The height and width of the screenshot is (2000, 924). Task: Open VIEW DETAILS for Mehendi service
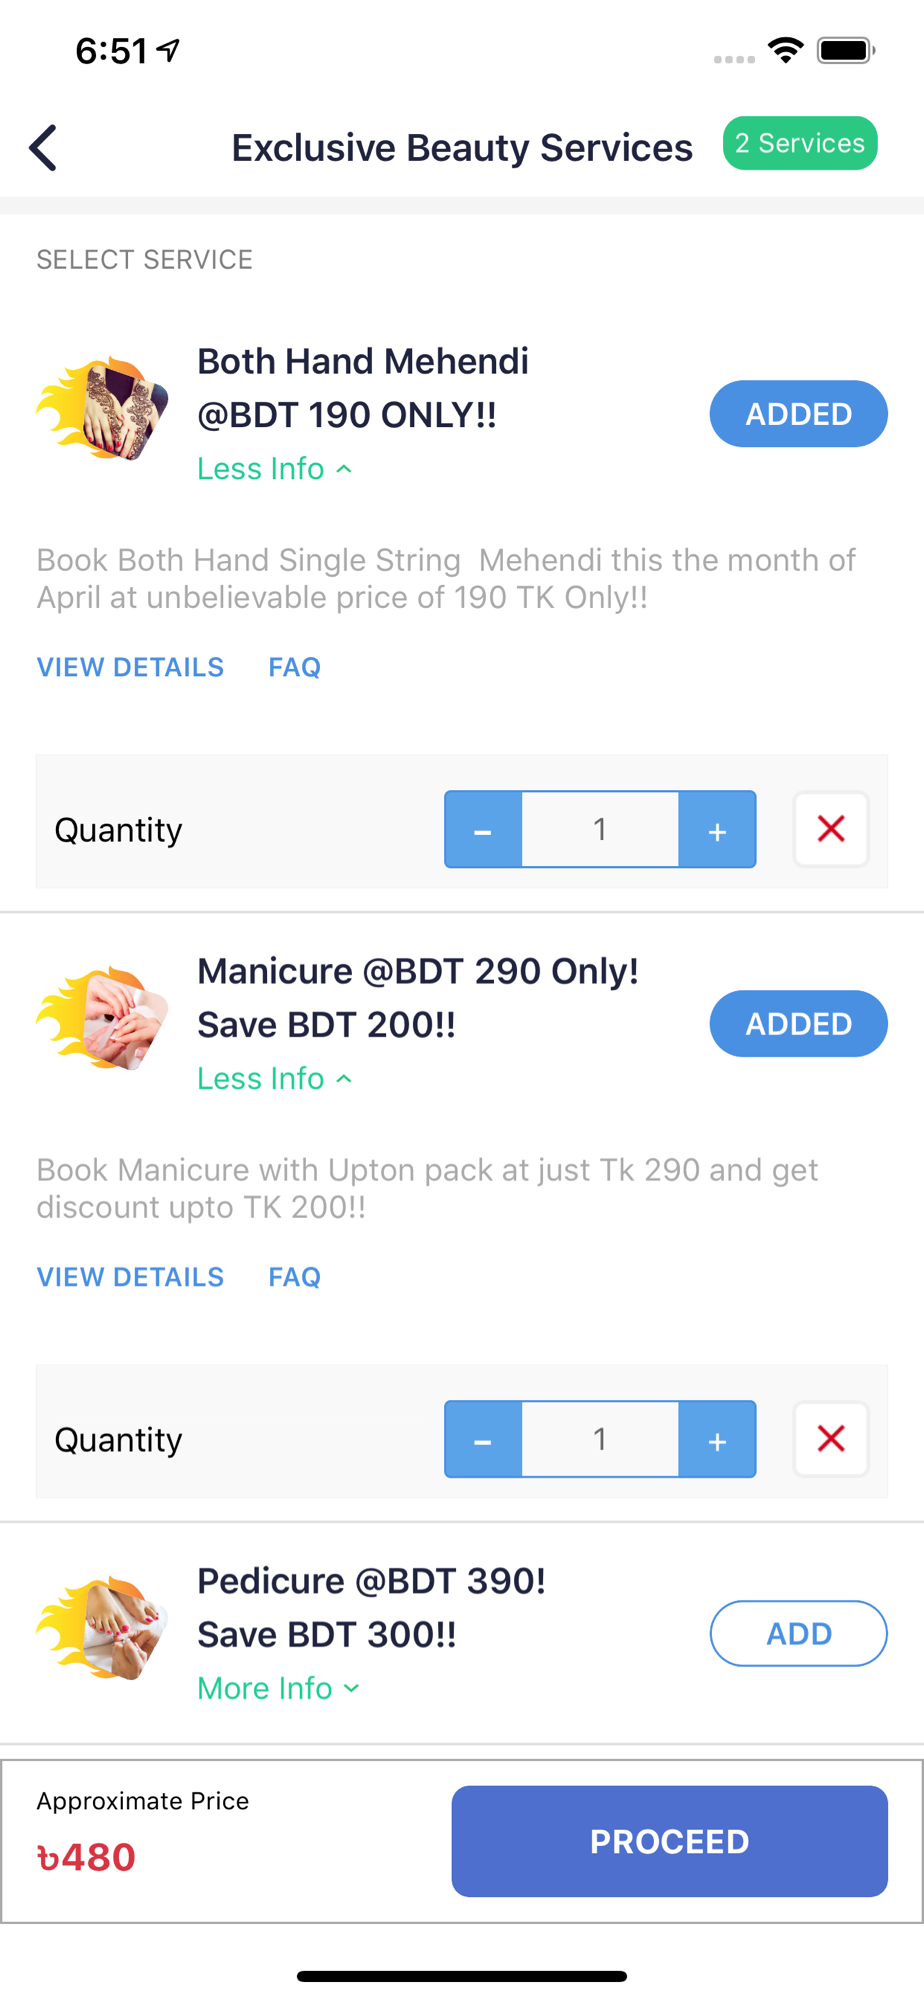pyautogui.click(x=130, y=667)
